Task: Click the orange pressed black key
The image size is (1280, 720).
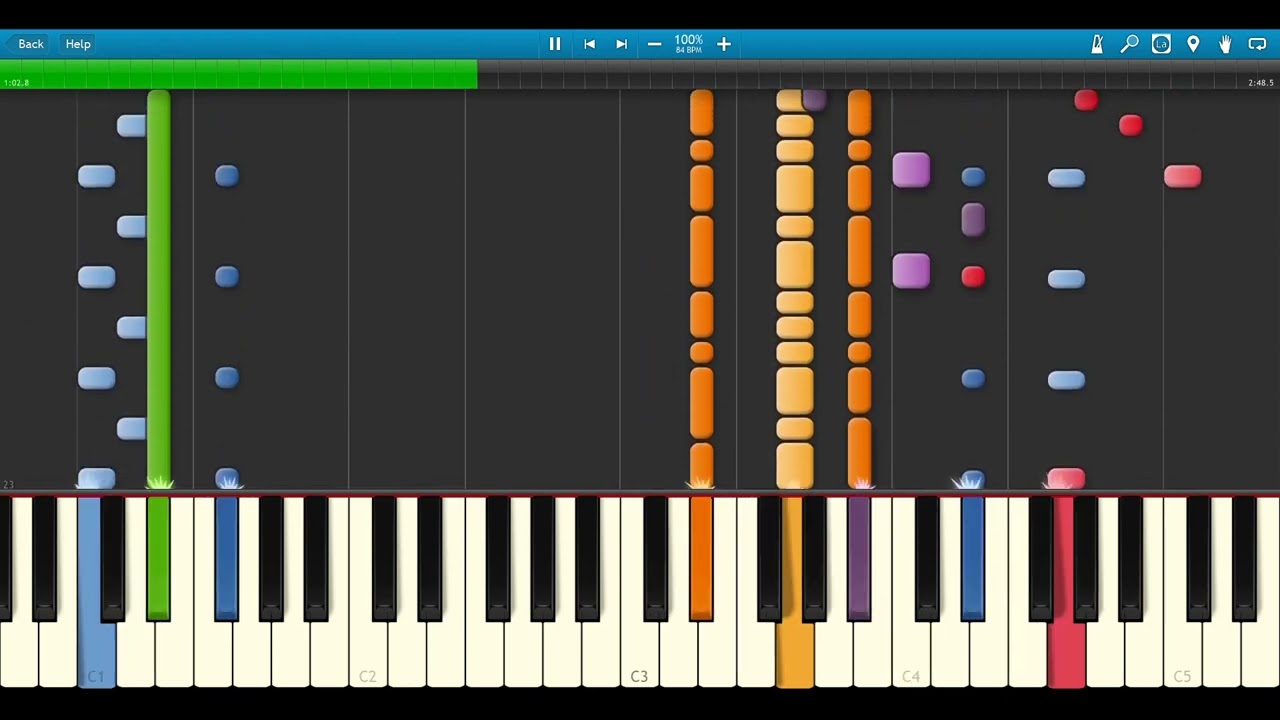Action: point(701,558)
